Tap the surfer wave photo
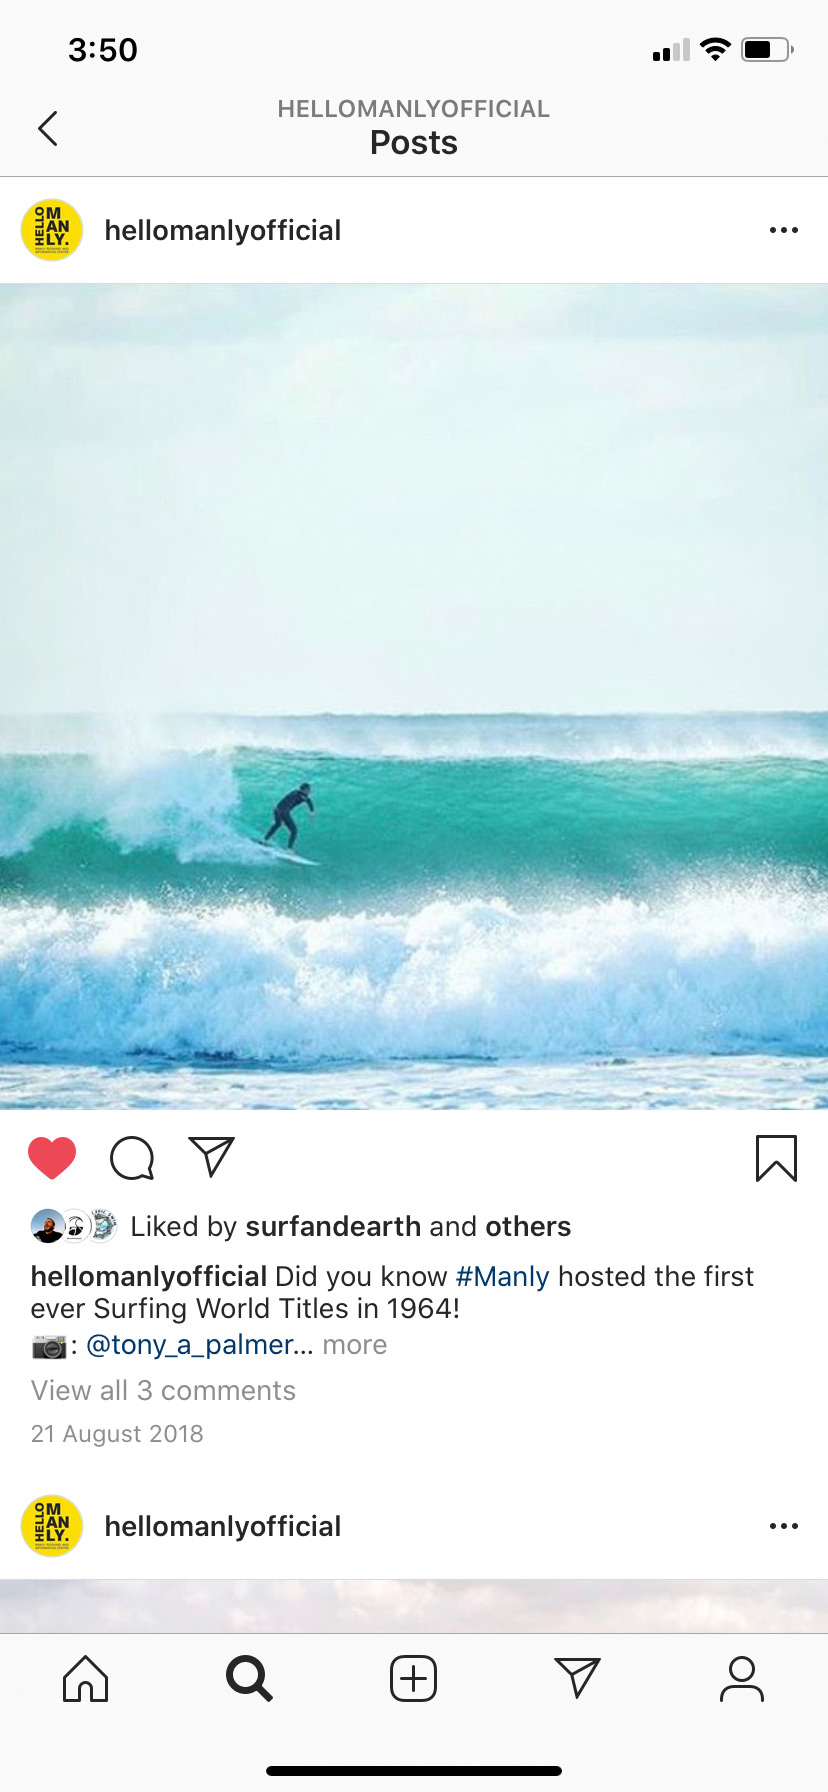Viewport: 828px width, 1792px height. [414, 697]
